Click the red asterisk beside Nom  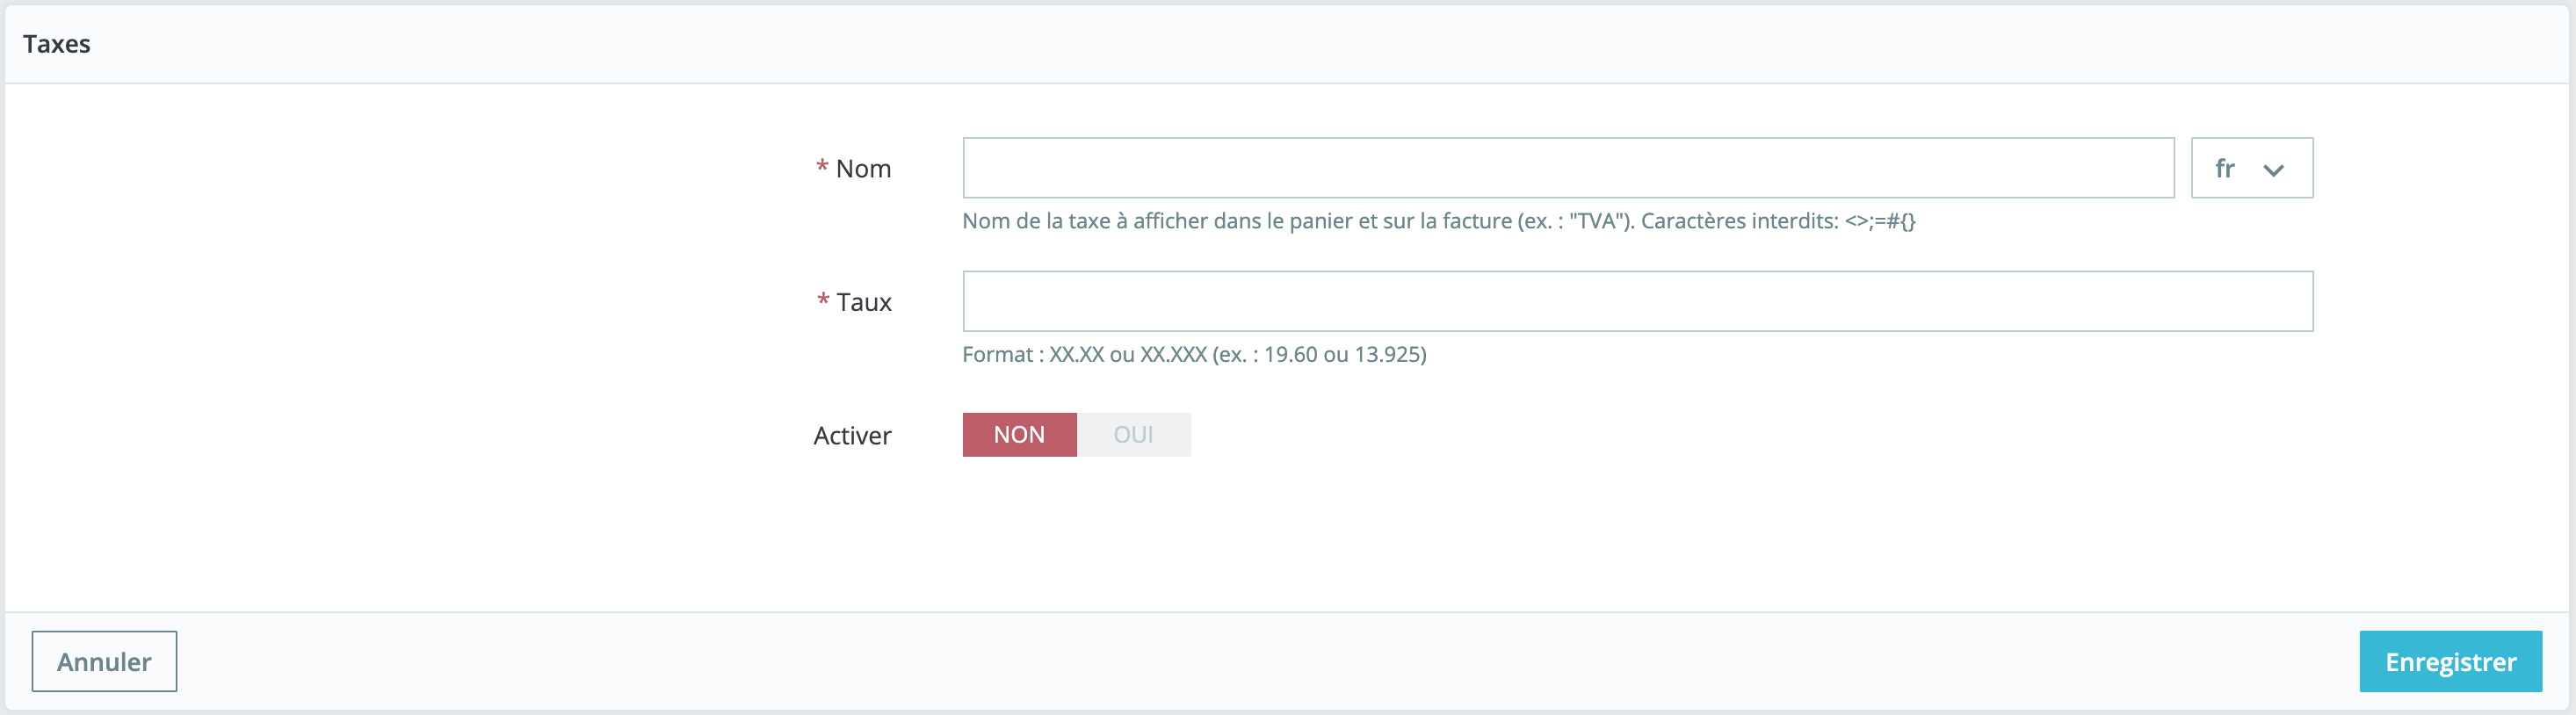click(x=822, y=167)
